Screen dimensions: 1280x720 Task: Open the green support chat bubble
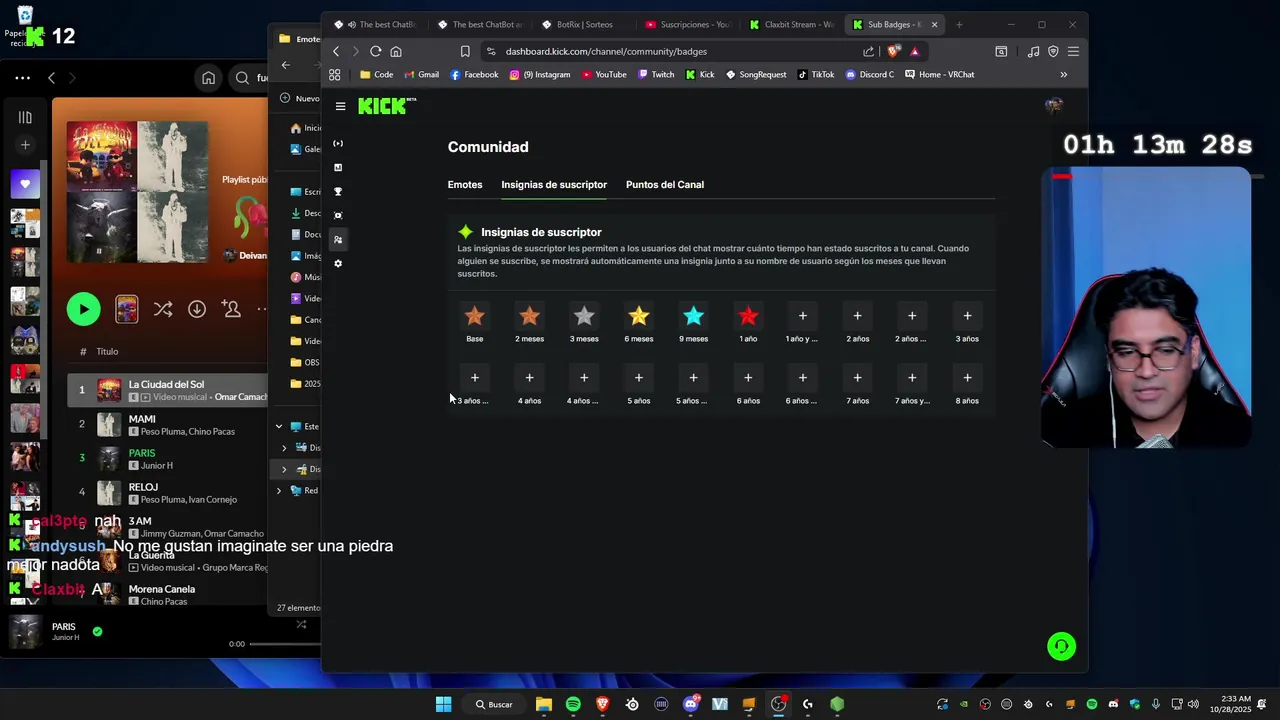click(1061, 646)
